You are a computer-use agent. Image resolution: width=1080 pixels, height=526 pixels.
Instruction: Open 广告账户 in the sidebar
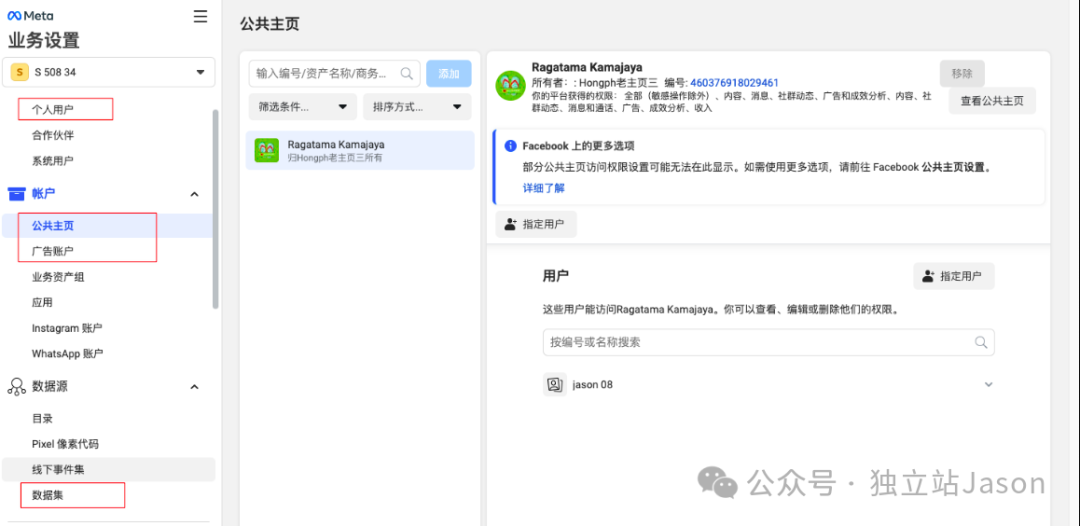[x=52, y=251]
